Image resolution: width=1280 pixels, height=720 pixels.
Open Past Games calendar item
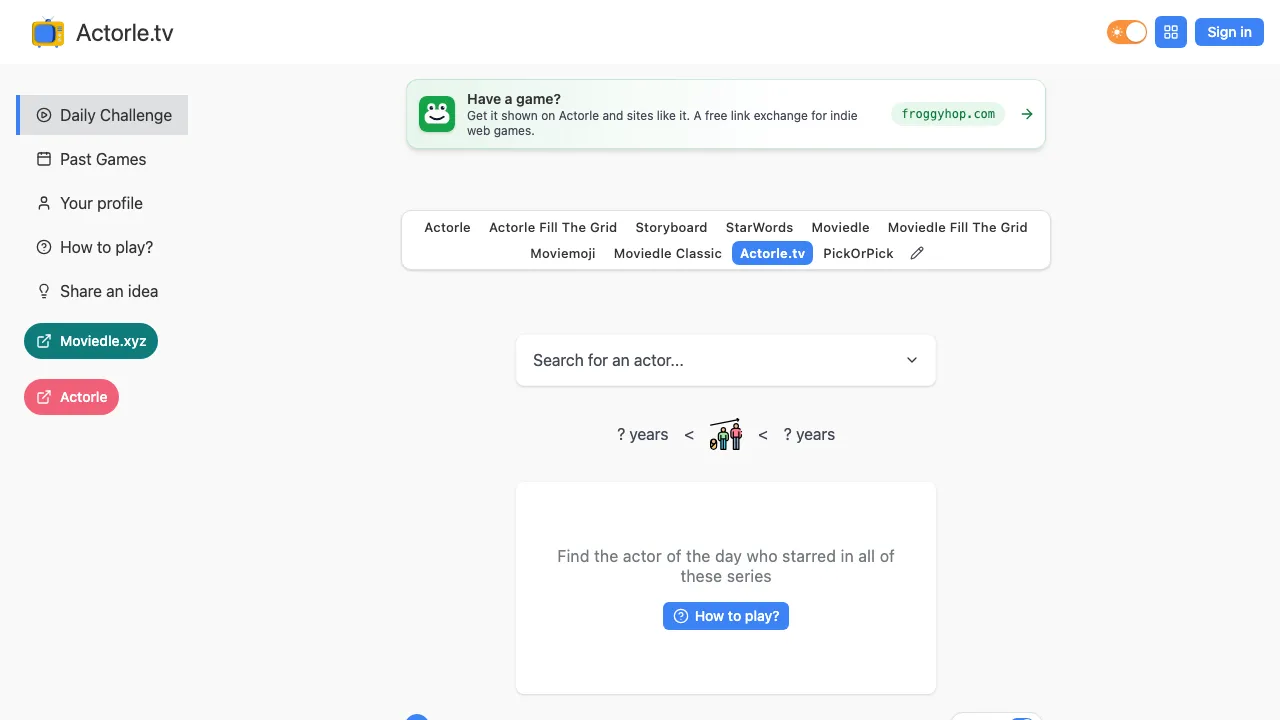point(102,159)
